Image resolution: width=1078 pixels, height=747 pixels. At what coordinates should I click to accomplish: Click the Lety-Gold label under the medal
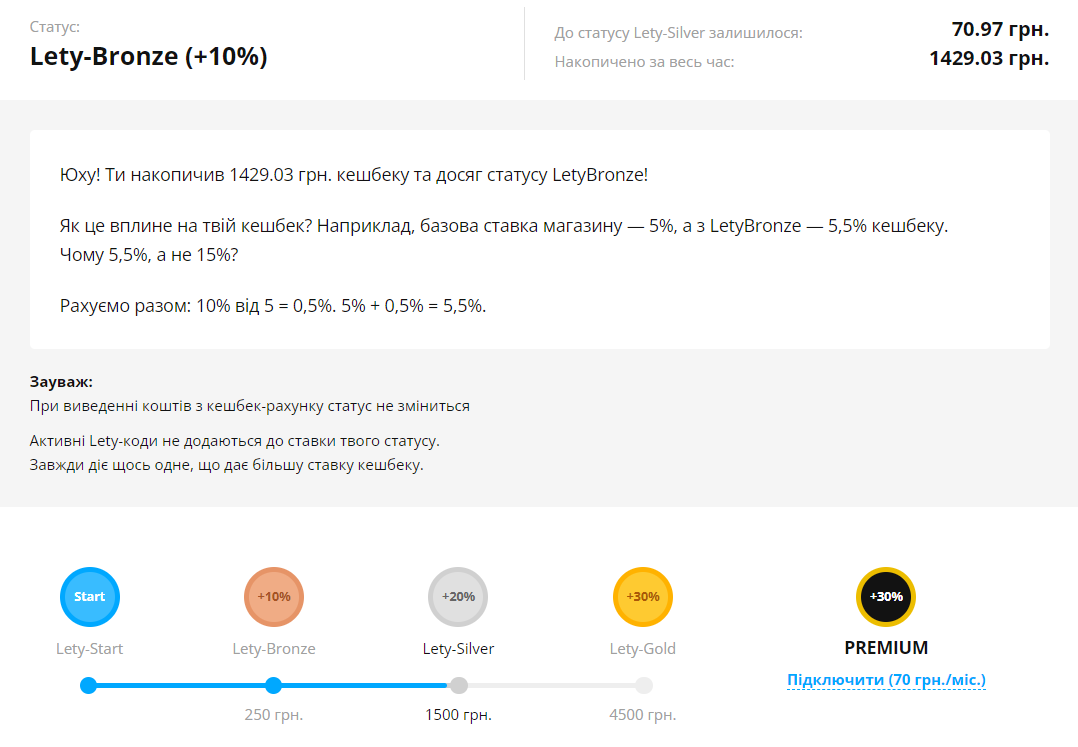coord(642,648)
